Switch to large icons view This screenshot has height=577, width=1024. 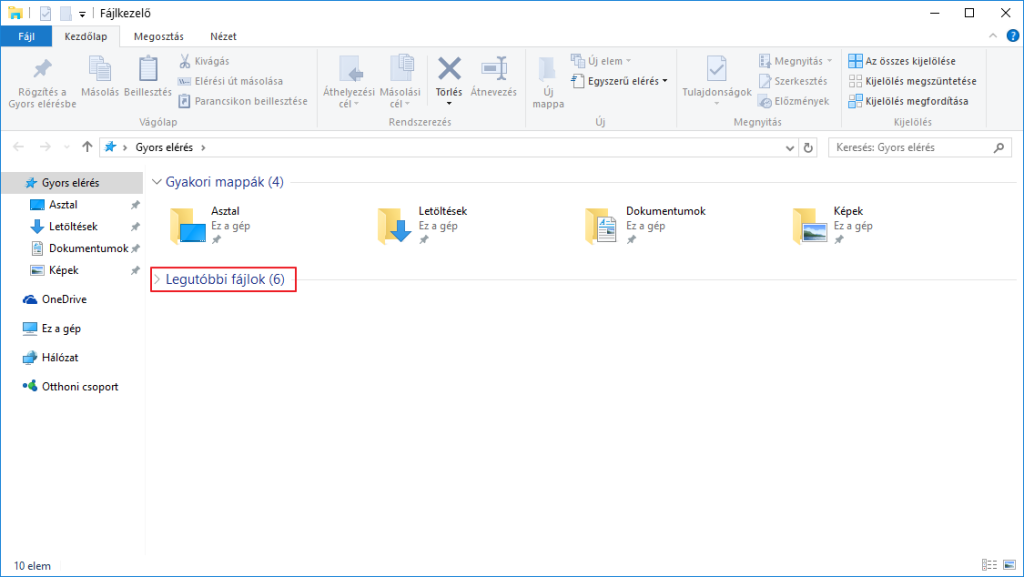point(1010,565)
